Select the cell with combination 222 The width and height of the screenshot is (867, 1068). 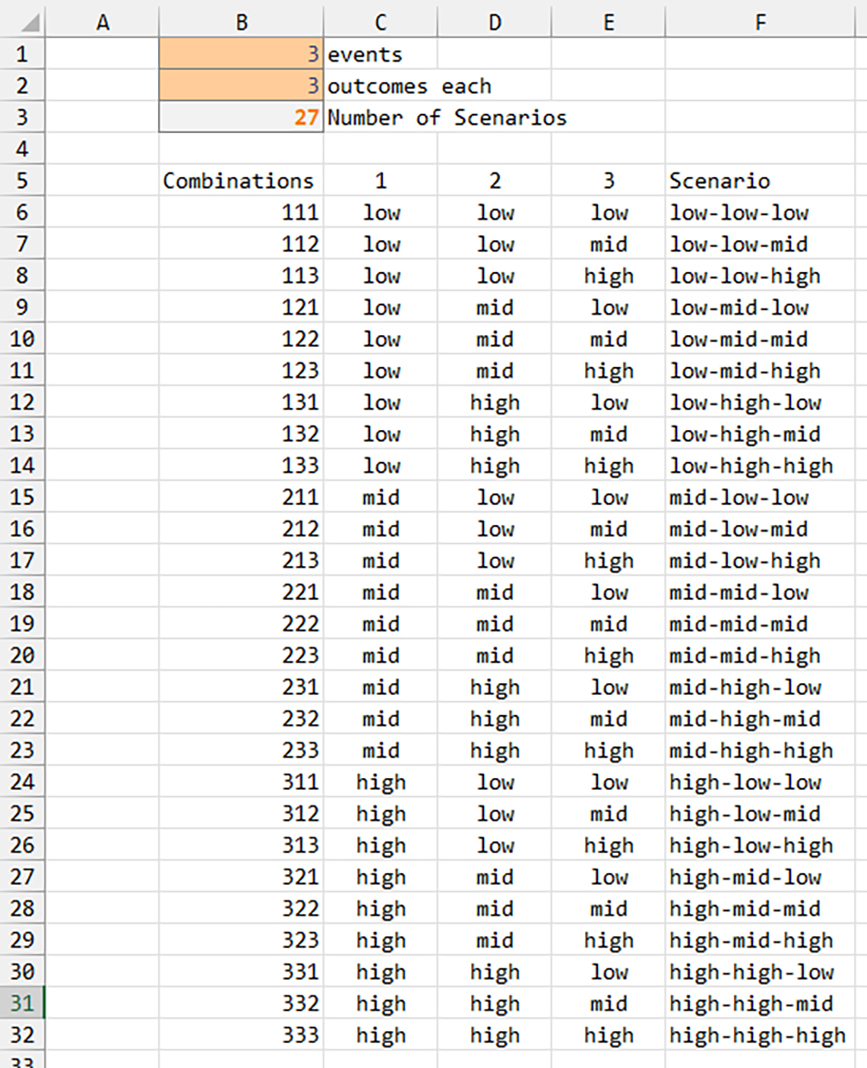click(240, 624)
